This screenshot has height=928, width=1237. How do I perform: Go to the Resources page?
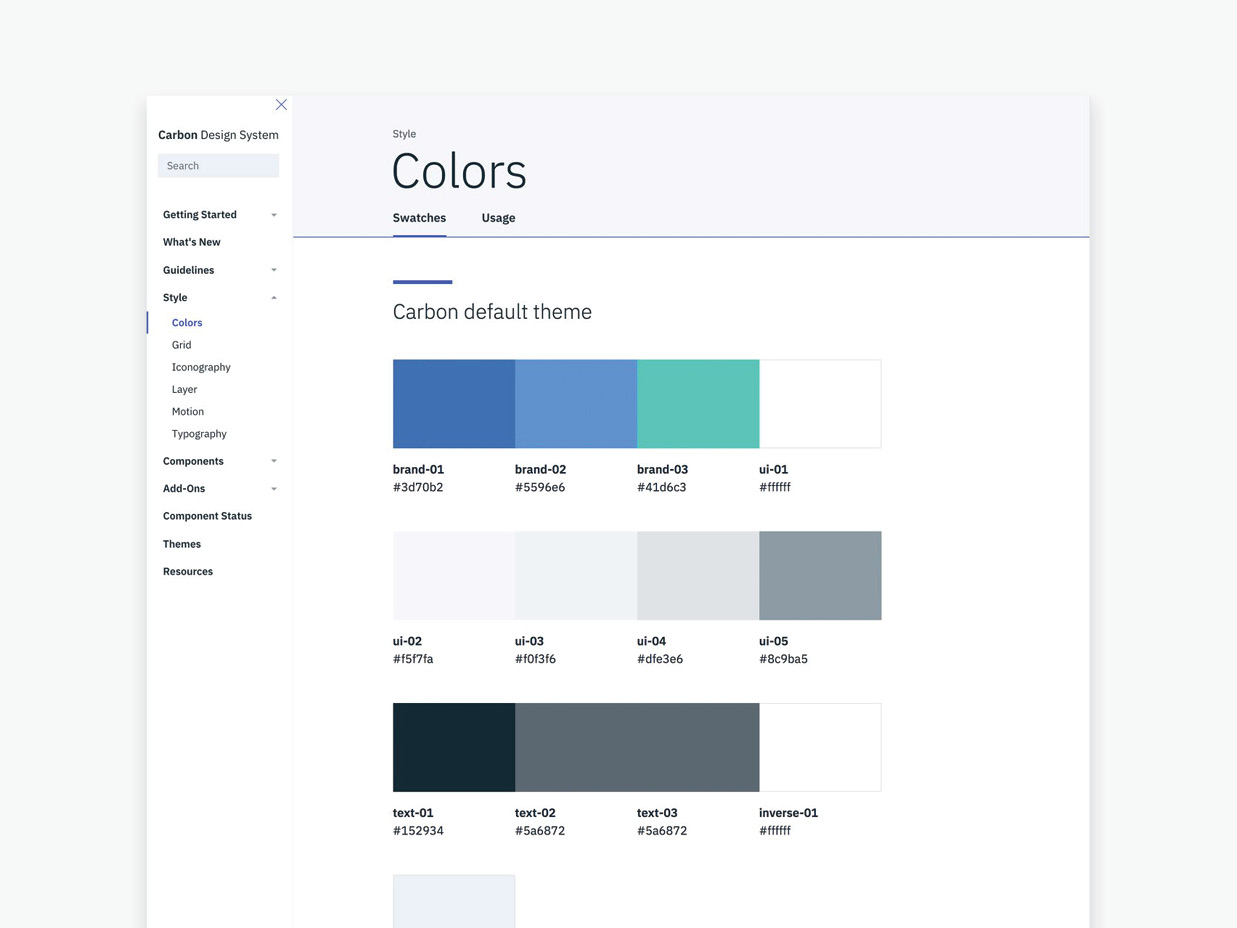188,571
